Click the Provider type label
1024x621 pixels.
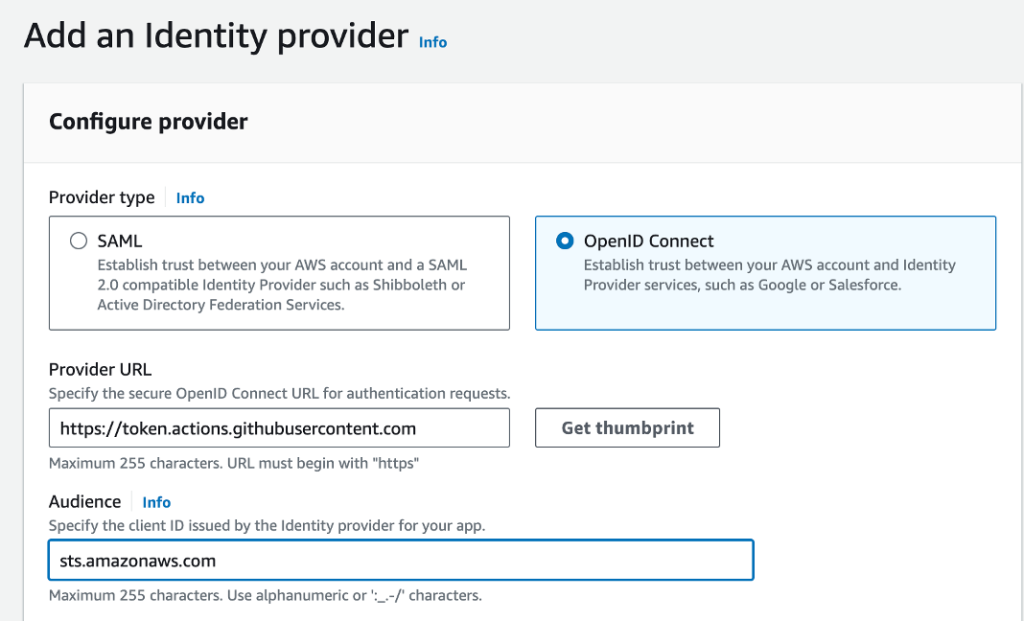click(102, 198)
